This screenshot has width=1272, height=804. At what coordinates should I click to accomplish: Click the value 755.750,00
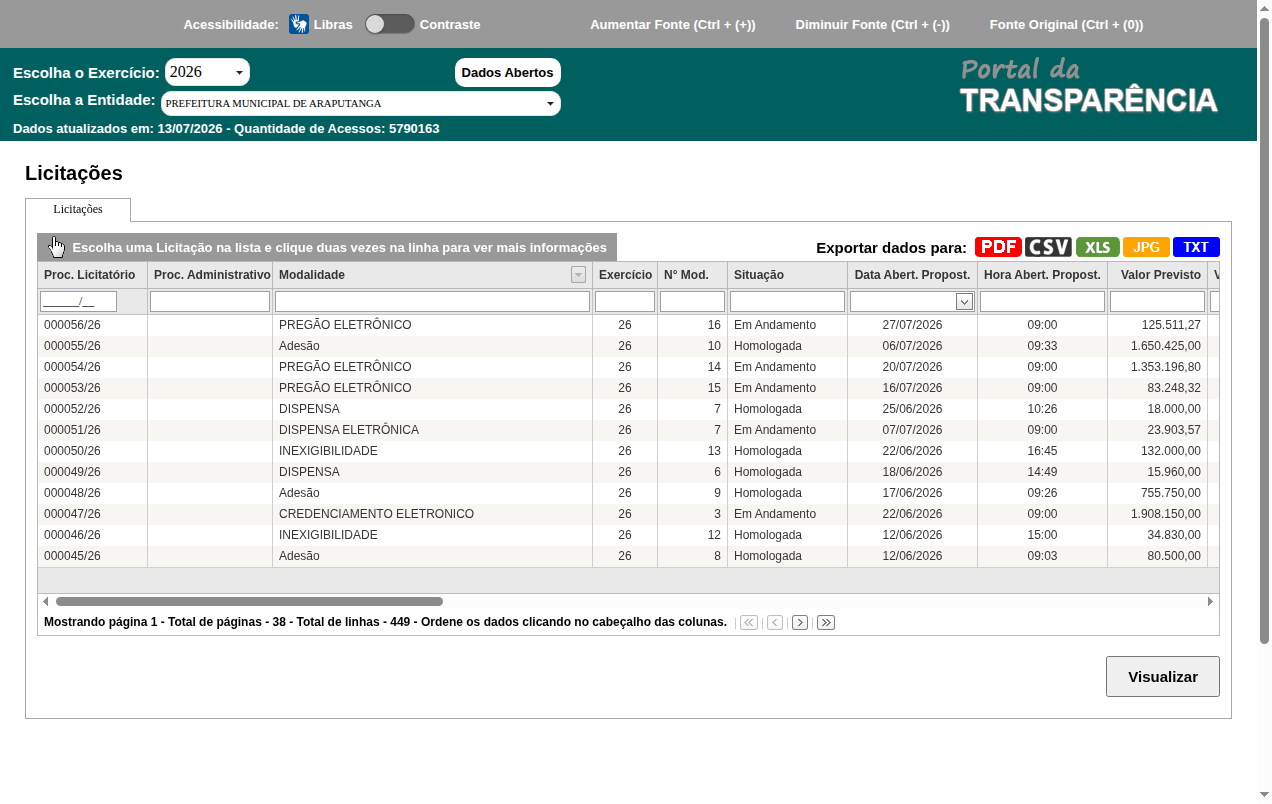click(1171, 493)
